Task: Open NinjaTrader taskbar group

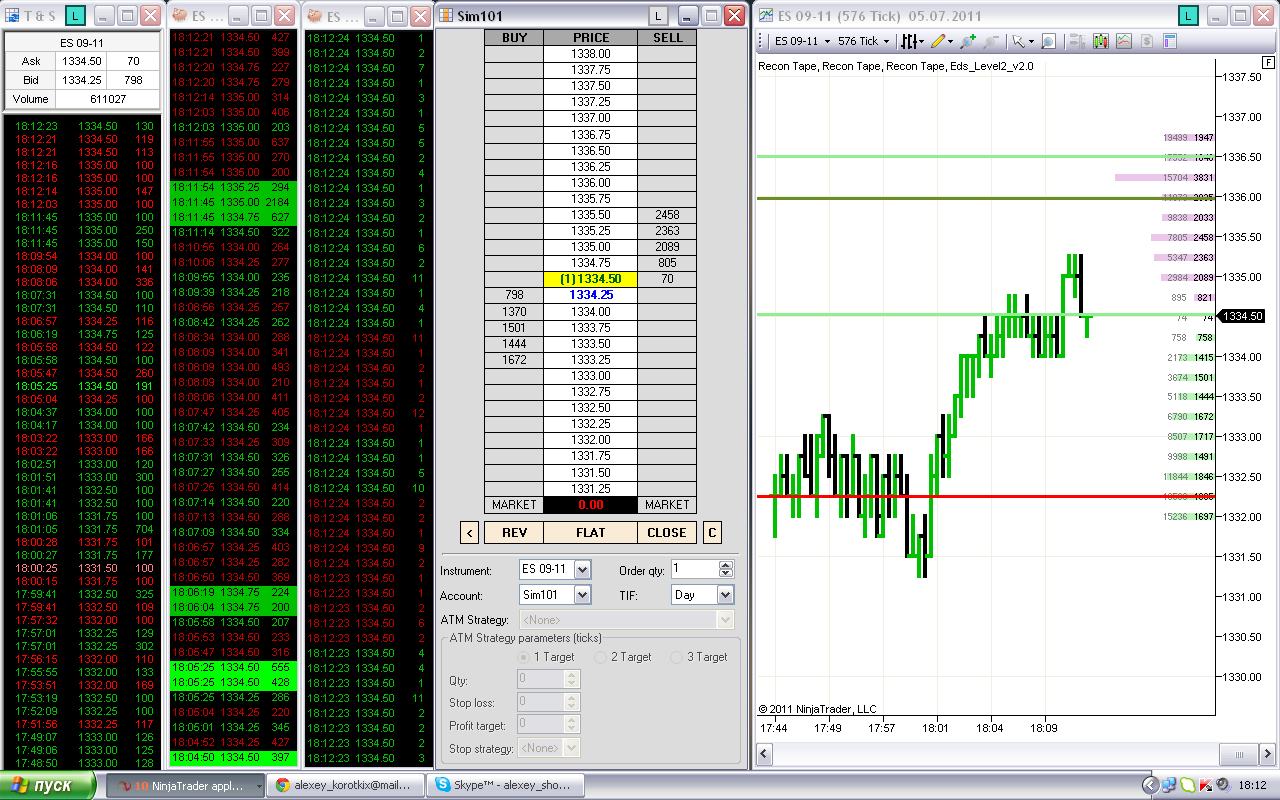Action: (x=185, y=786)
